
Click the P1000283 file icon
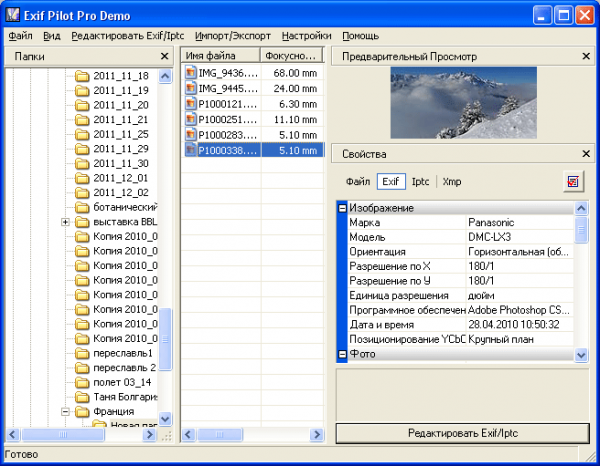click(x=191, y=134)
